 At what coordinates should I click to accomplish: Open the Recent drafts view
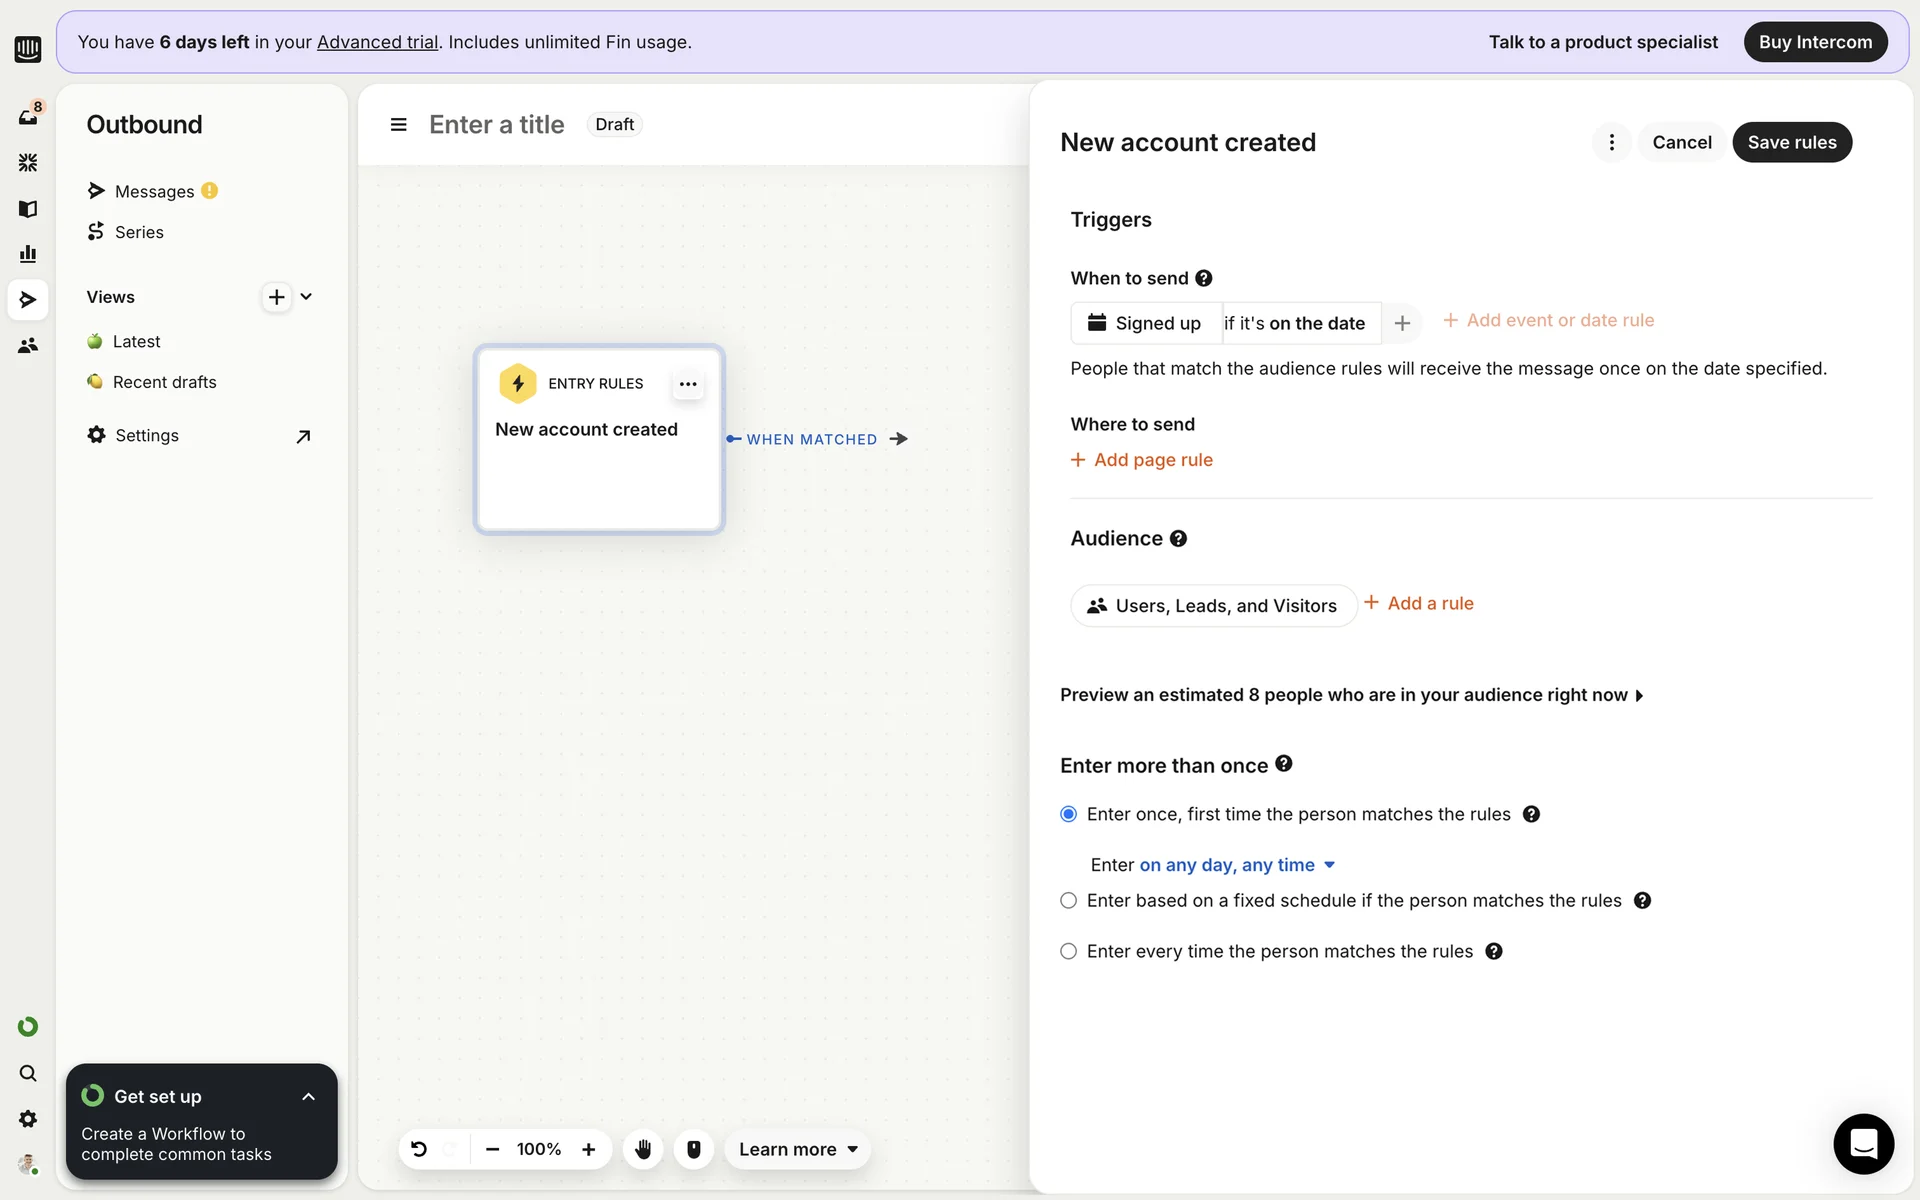point(164,382)
